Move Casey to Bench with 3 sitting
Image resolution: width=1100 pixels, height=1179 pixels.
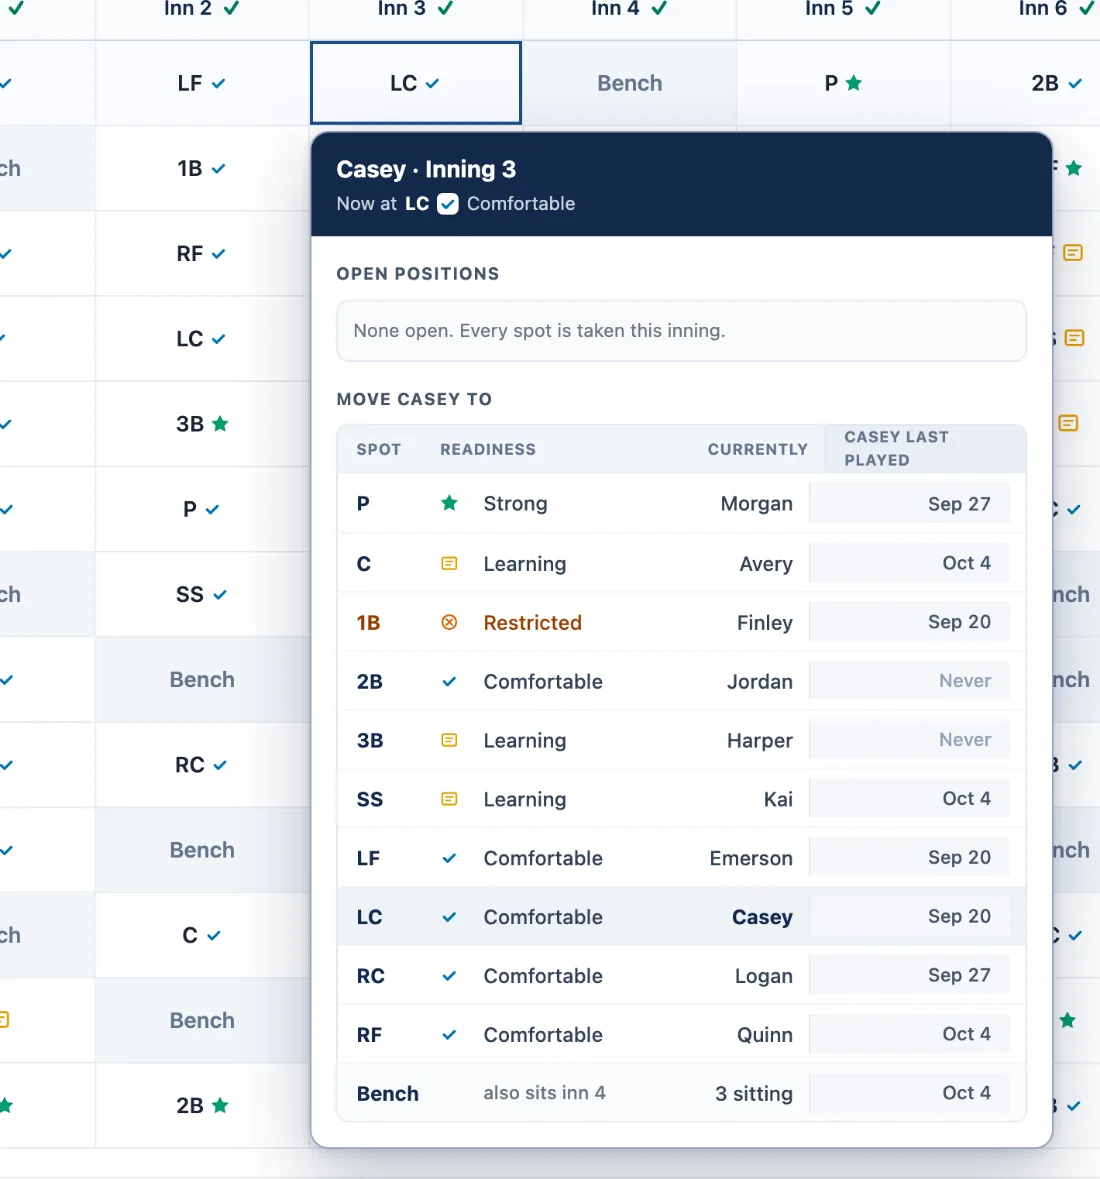pyautogui.click(x=681, y=1093)
